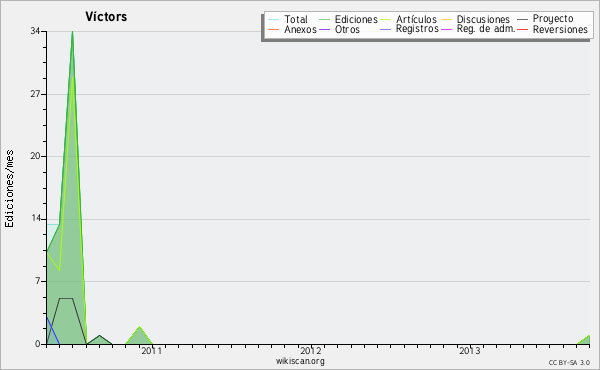Select the 'Anexos' legend entry
600x370 pixels.
pyautogui.click(x=300, y=29)
